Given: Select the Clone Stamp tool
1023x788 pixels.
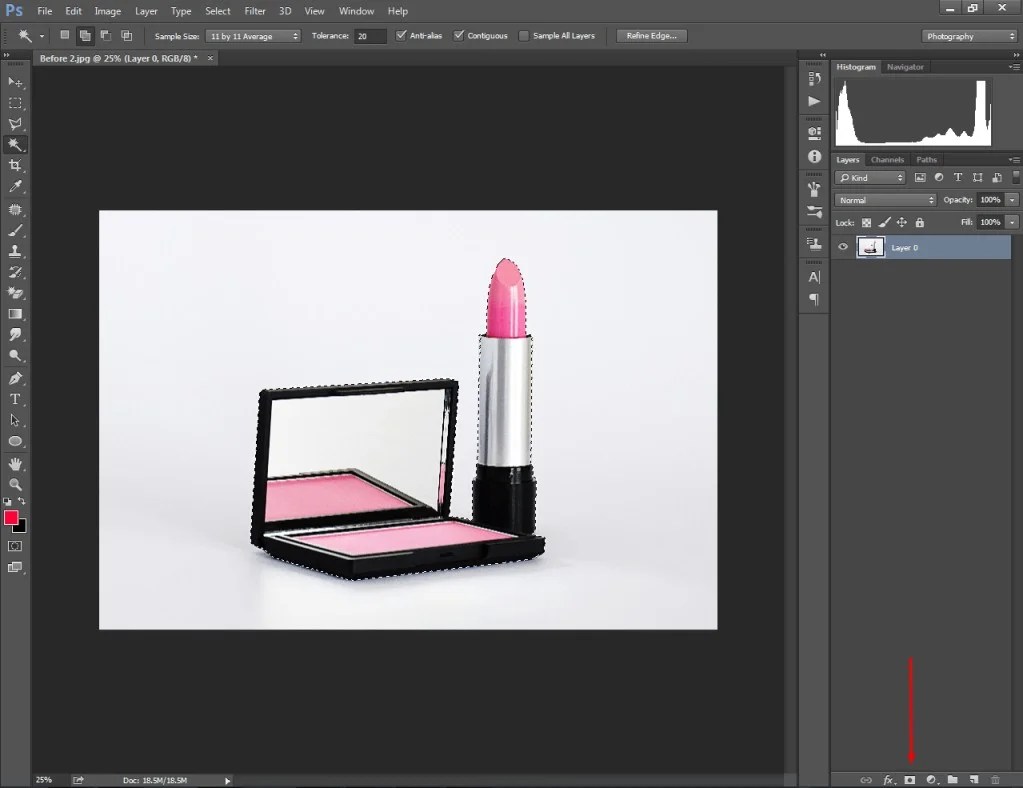Looking at the screenshot, I should click(15, 251).
